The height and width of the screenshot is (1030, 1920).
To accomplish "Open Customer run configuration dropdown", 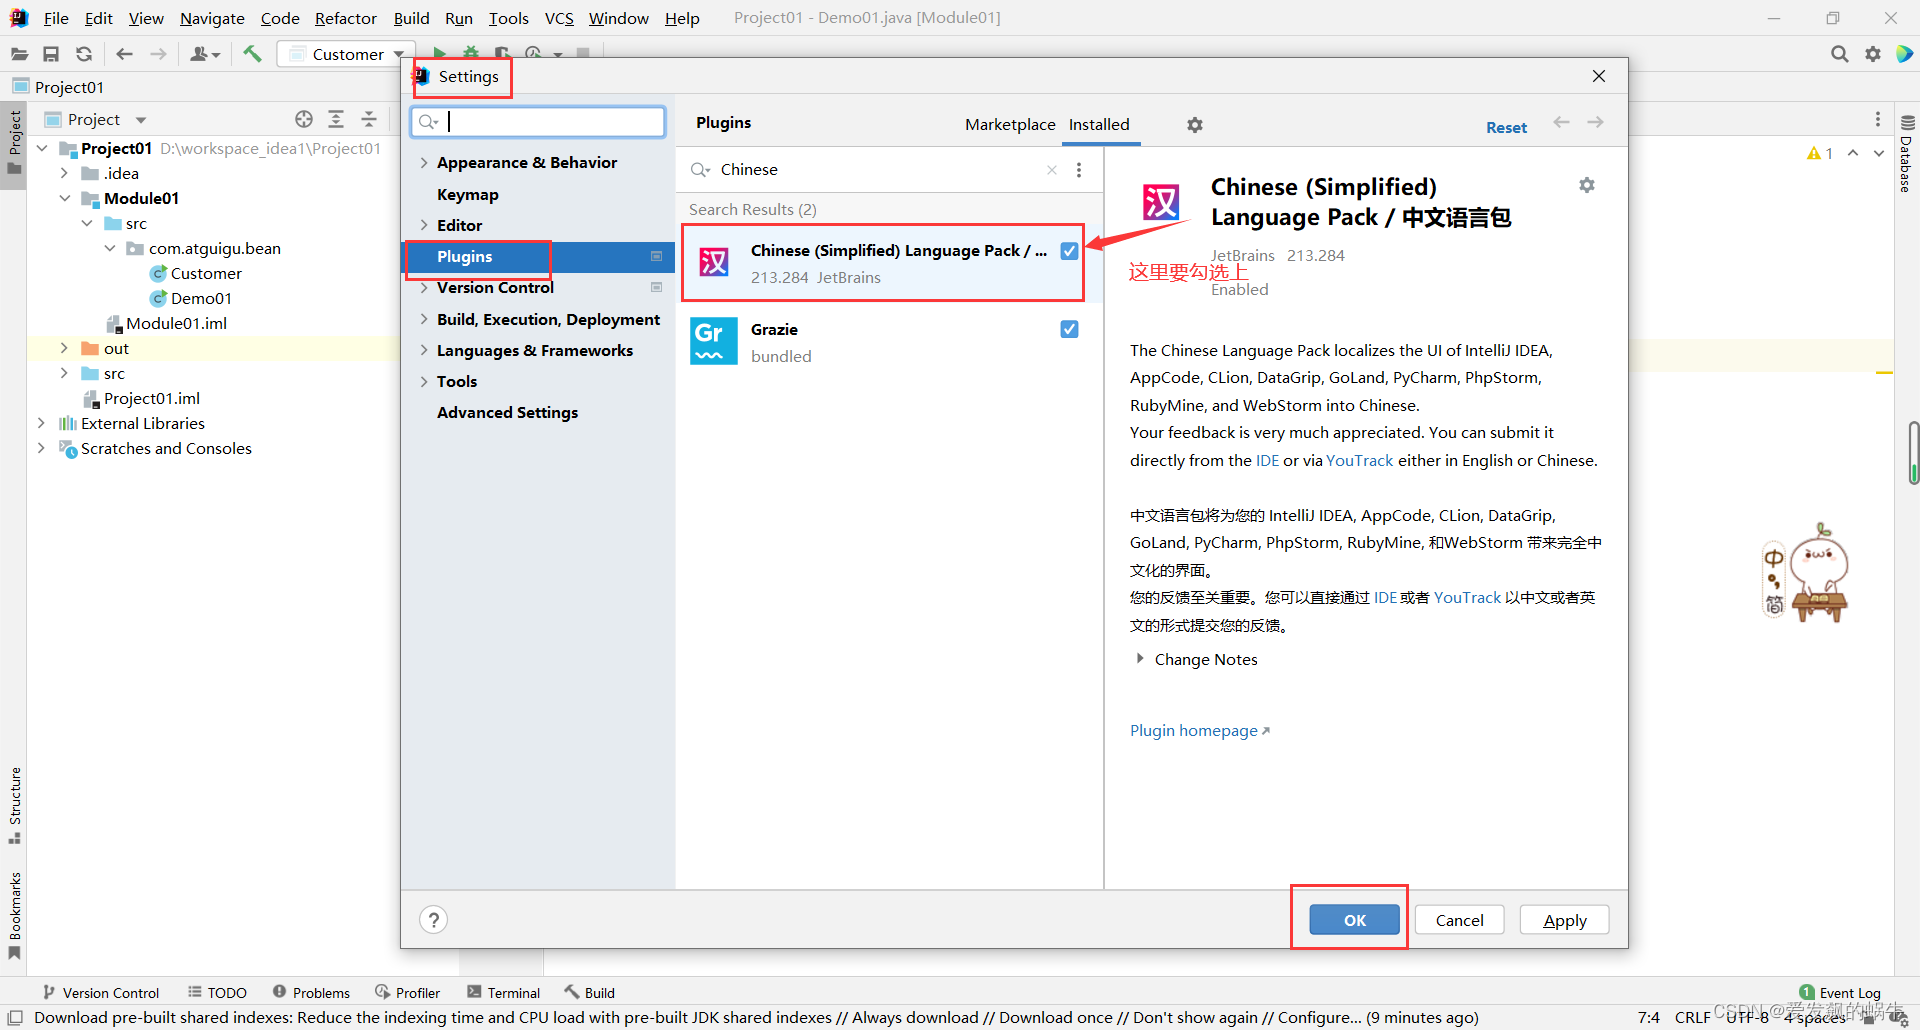I will tap(347, 54).
